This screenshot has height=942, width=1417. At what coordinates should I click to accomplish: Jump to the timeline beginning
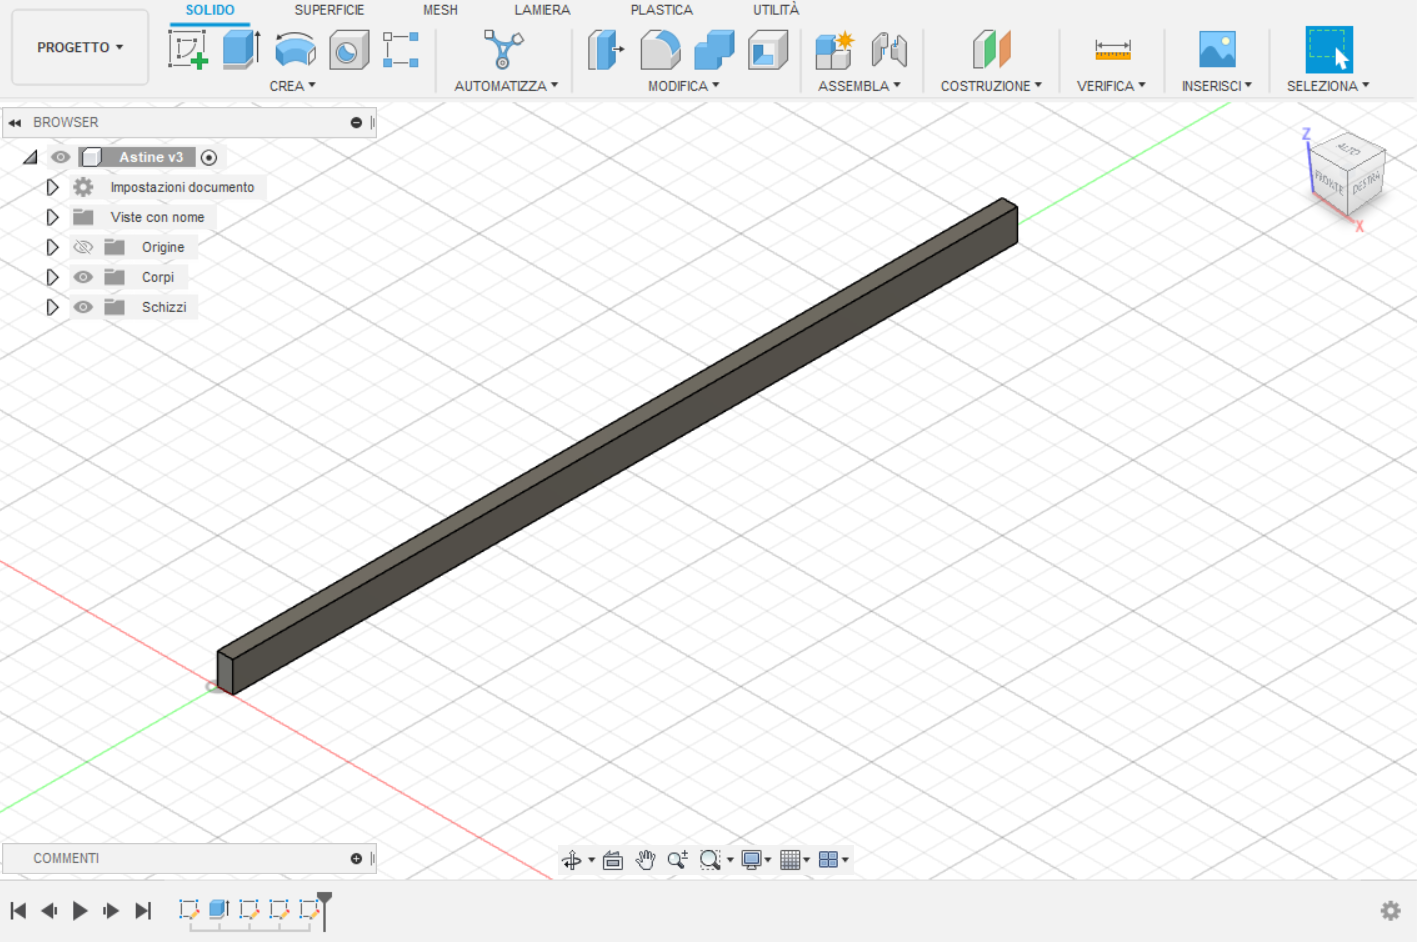tap(18, 910)
